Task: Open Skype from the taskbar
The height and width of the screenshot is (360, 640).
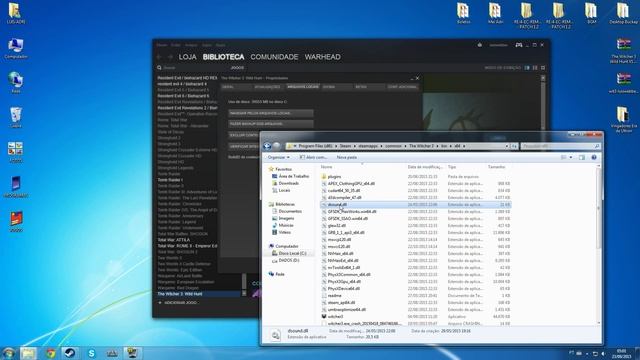Action: point(91,353)
